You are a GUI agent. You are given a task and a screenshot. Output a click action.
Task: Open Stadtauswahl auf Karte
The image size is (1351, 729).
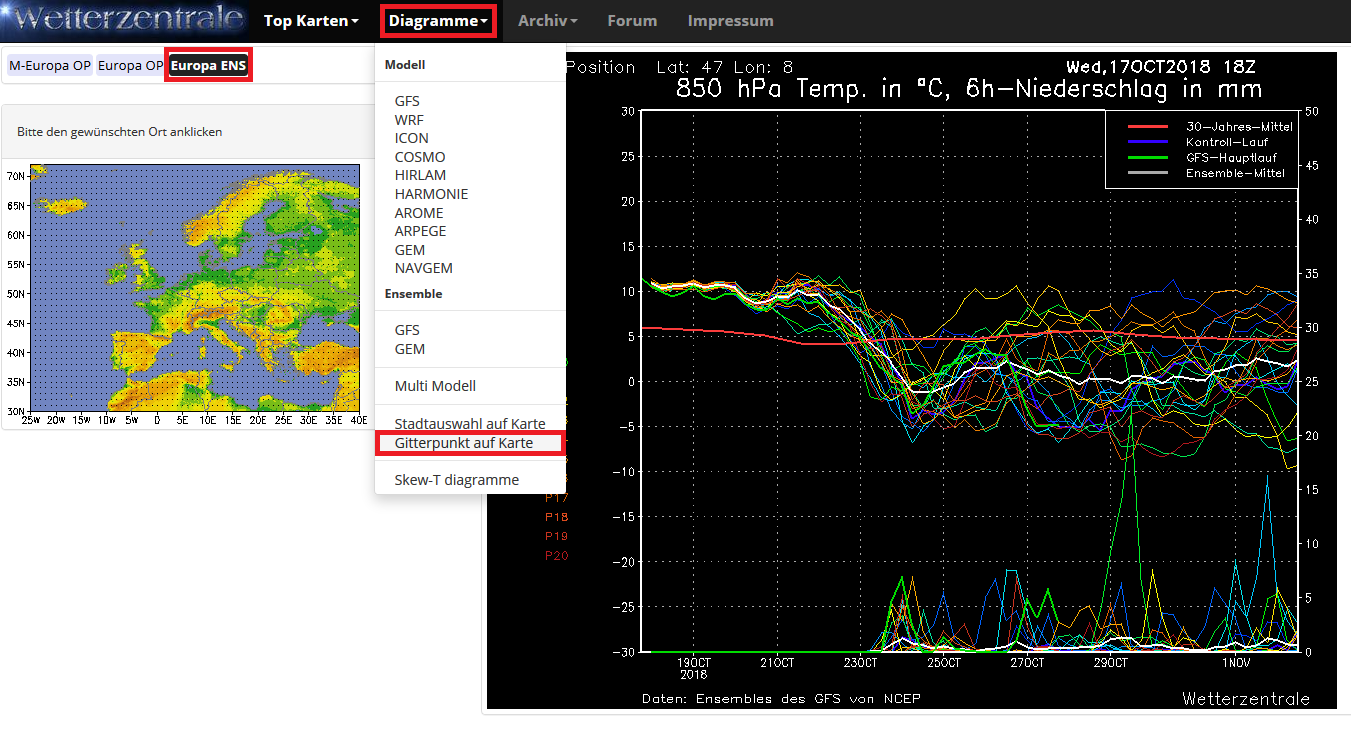tap(470, 424)
